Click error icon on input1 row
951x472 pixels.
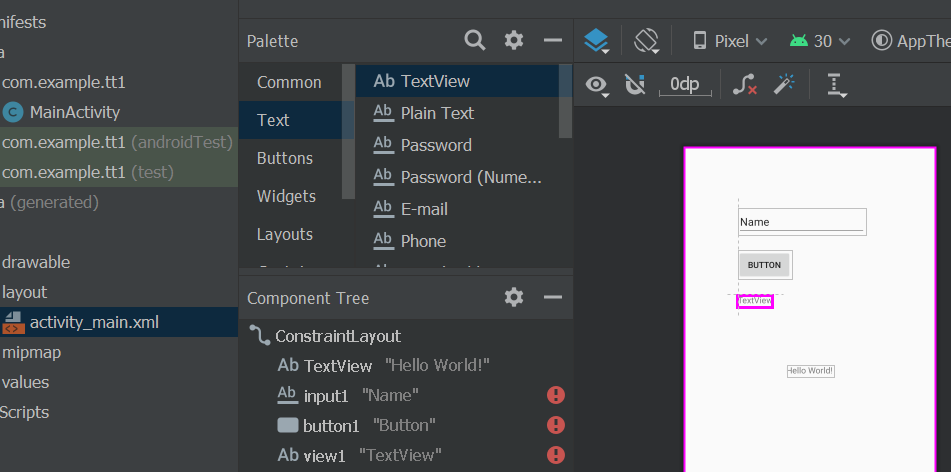click(556, 396)
